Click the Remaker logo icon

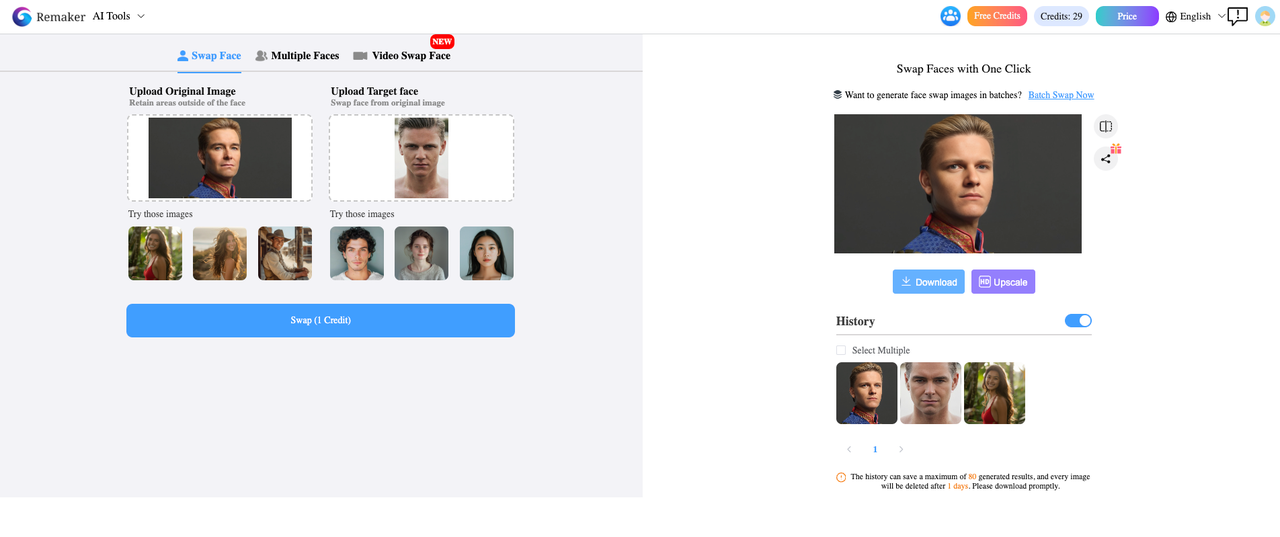(22, 16)
